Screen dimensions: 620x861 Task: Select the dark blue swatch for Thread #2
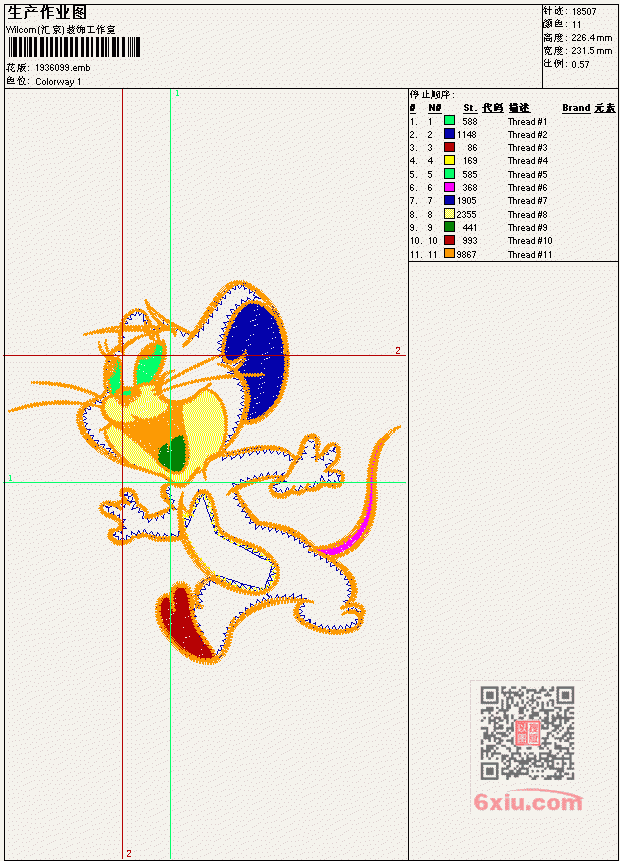[449, 133]
